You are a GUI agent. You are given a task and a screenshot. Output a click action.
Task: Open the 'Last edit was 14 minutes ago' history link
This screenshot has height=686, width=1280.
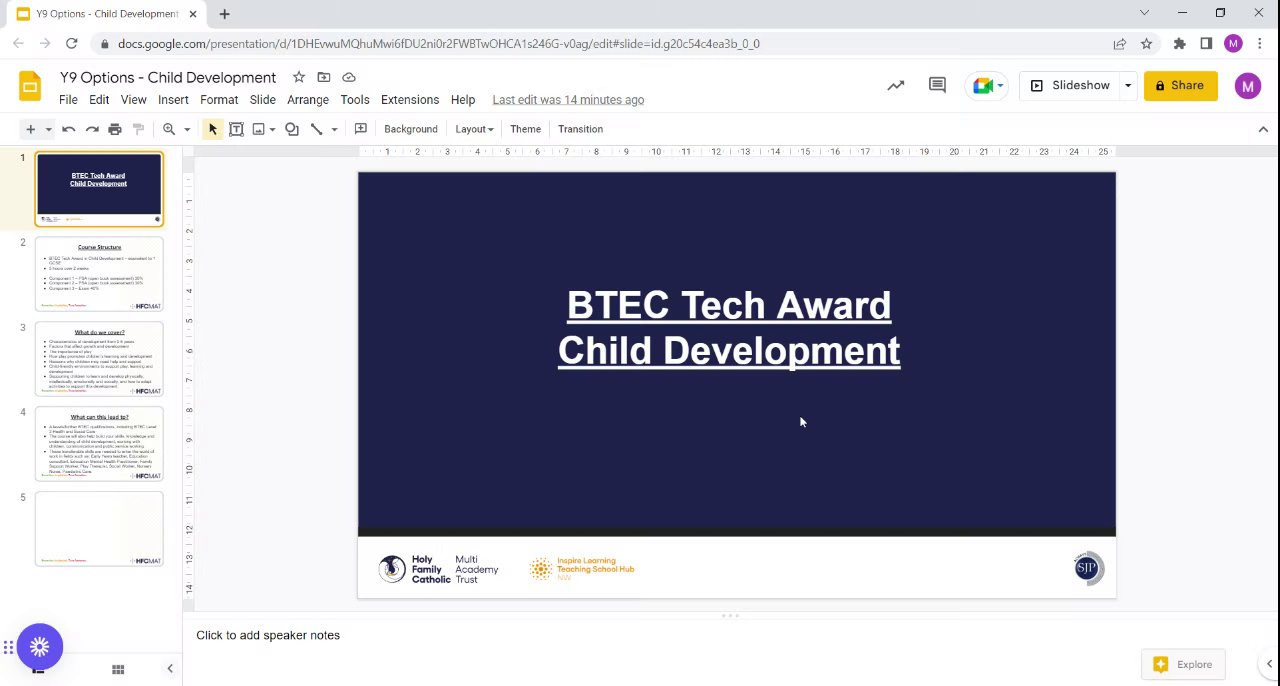pyautogui.click(x=568, y=100)
